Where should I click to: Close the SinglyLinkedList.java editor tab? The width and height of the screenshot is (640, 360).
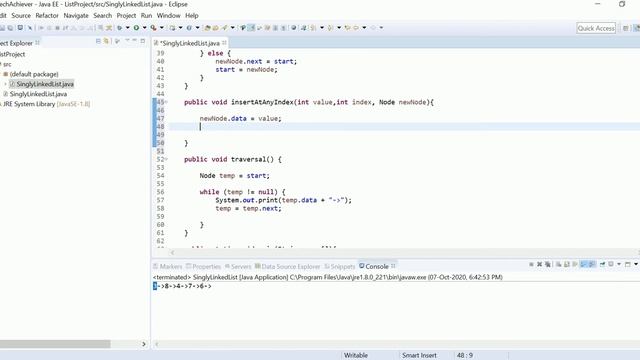pyautogui.click(x=224, y=42)
